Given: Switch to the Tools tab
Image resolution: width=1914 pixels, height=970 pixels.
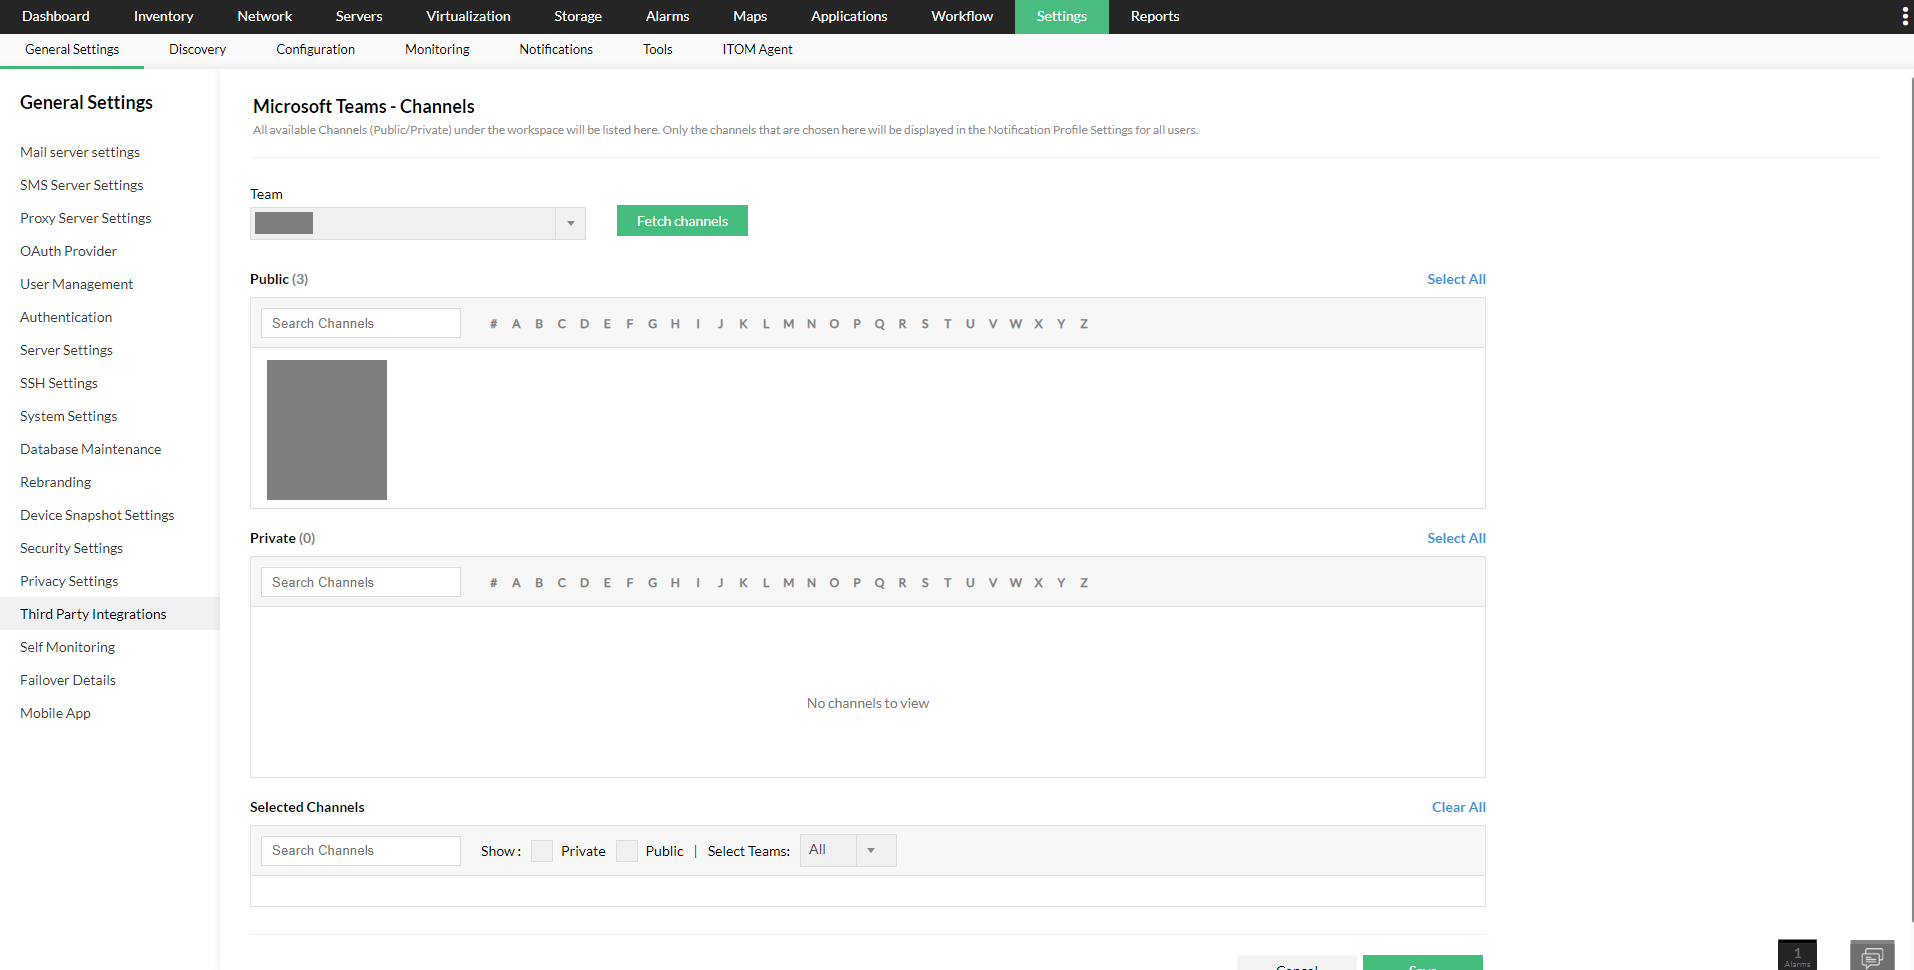Looking at the screenshot, I should (658, 50).
